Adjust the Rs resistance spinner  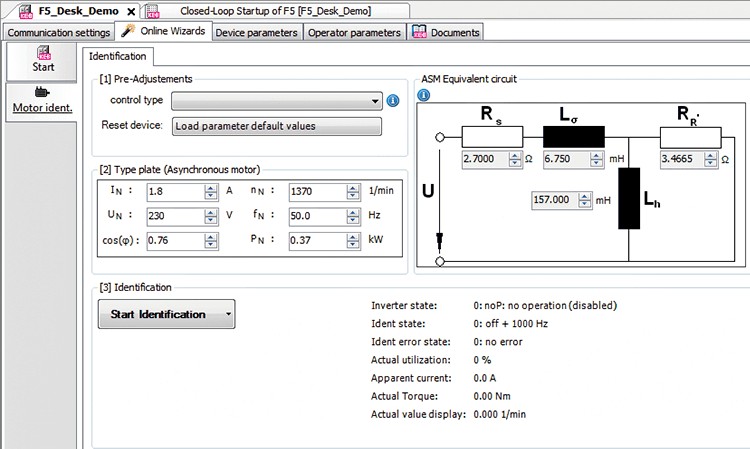click(x=513, y=158)
